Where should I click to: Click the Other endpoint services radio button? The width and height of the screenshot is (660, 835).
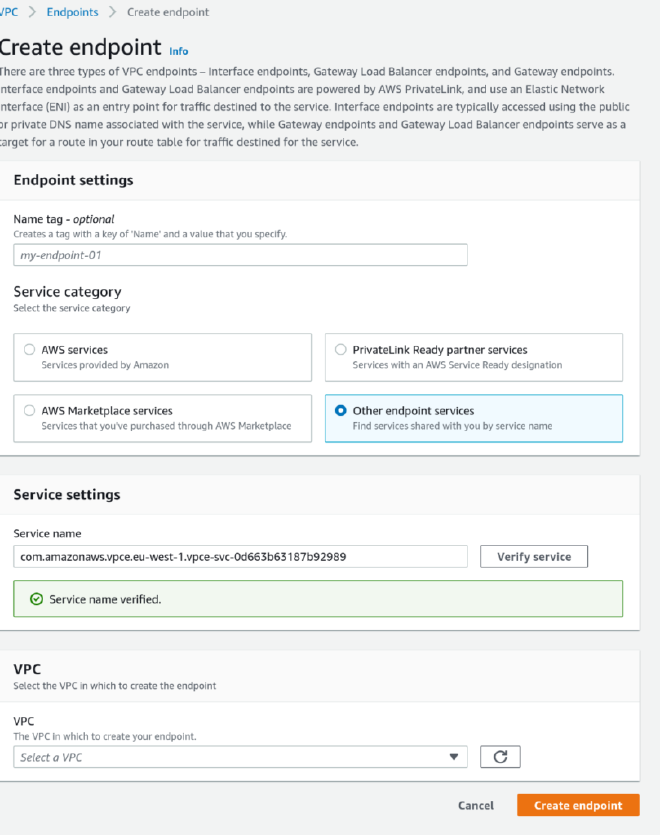[341, 411]
